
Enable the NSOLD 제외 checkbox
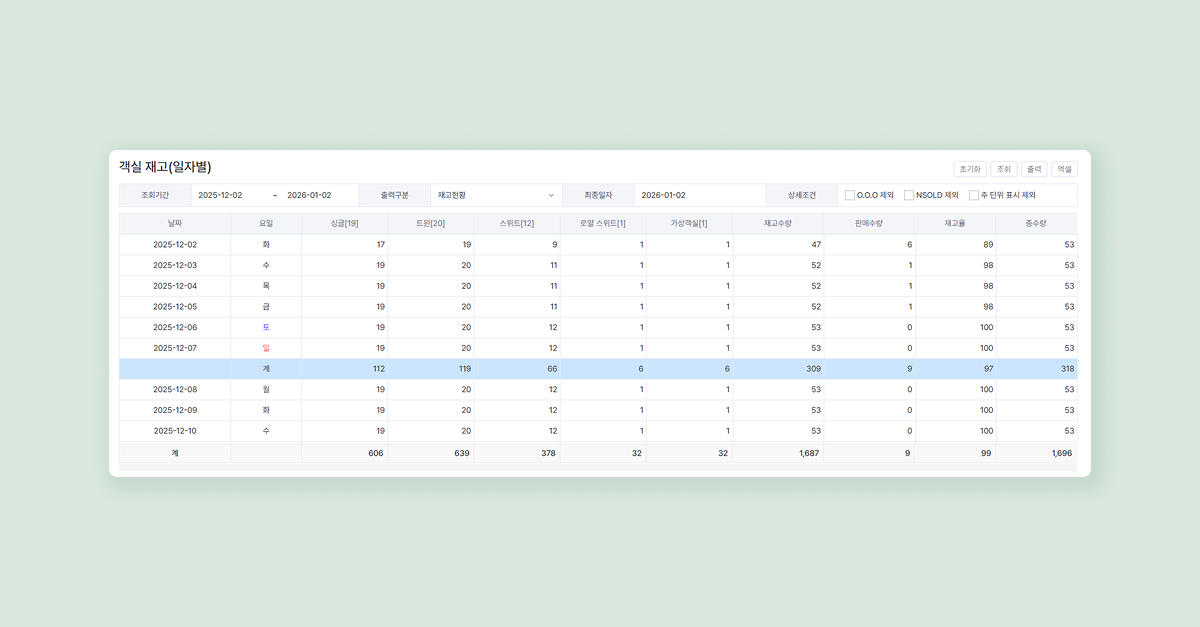(x=909, y=195)
